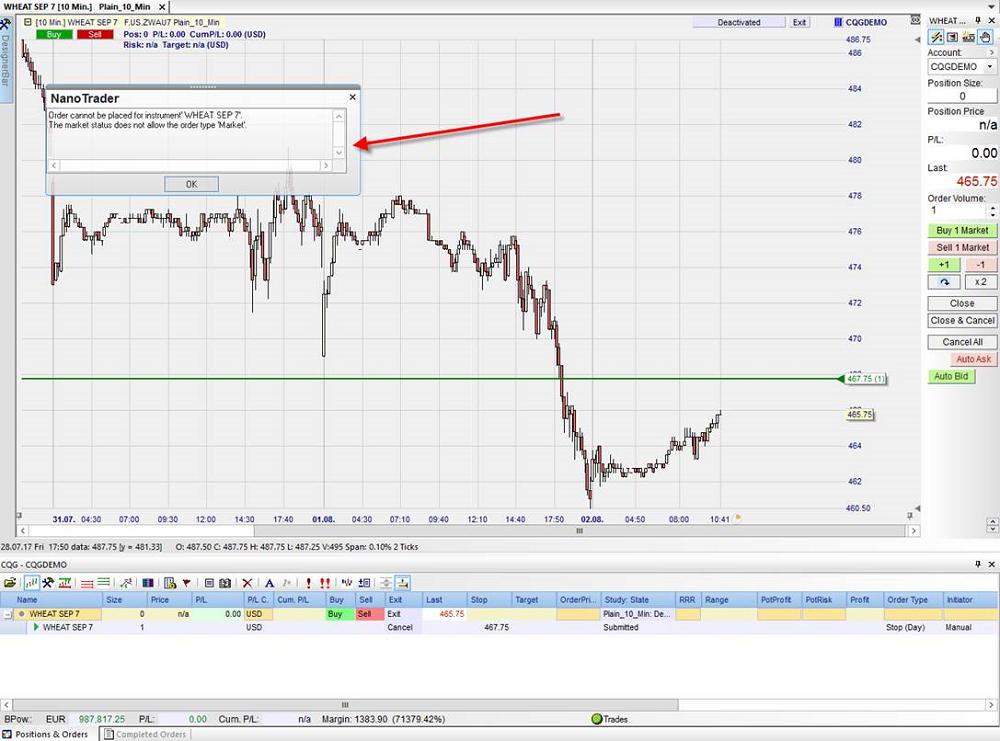The height and width of the screenshot is (741, 1000).
Task: Click the hammer and wrench tools icon
Action: [x=48, y=582]
